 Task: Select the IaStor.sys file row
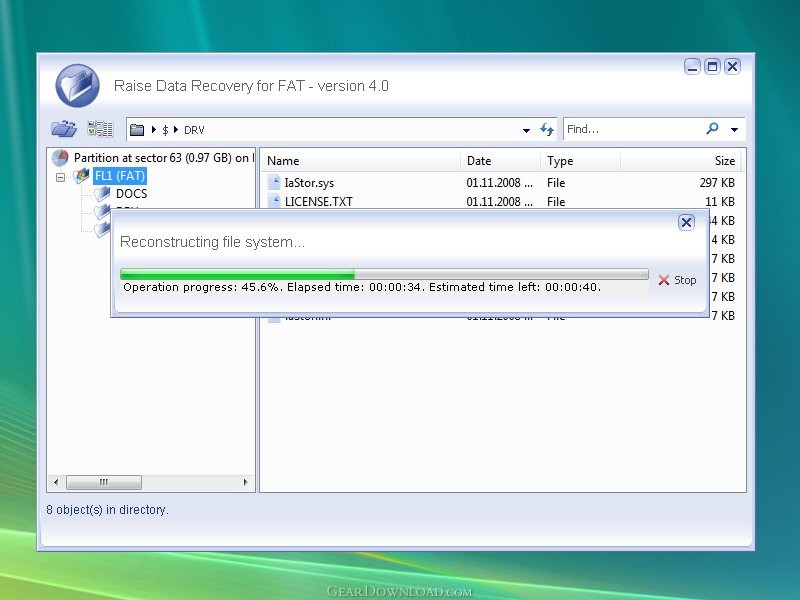click(501, 183)
